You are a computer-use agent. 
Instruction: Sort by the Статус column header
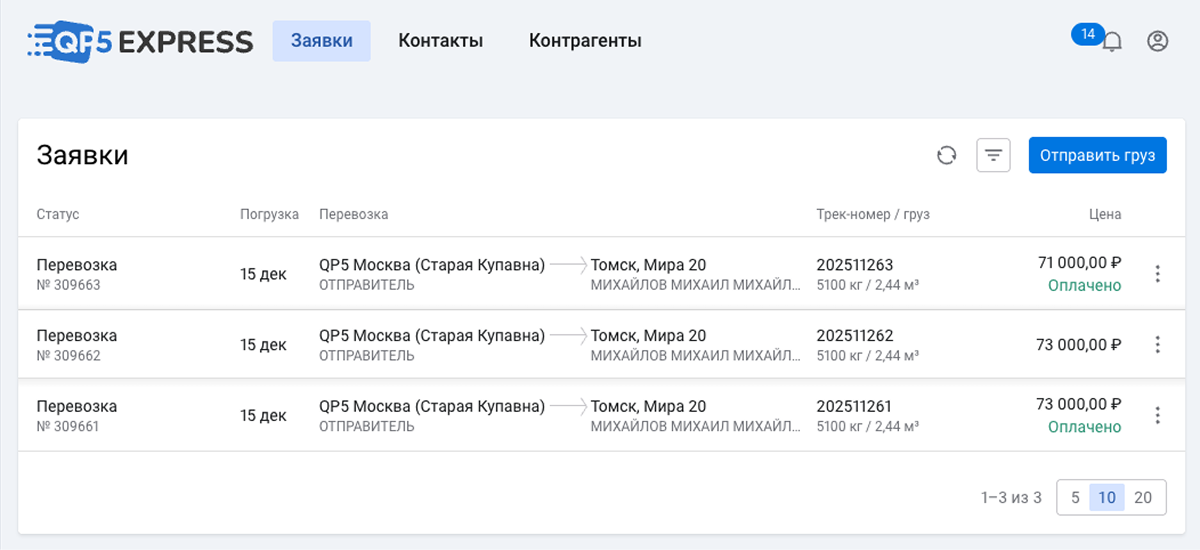(58, 214)
